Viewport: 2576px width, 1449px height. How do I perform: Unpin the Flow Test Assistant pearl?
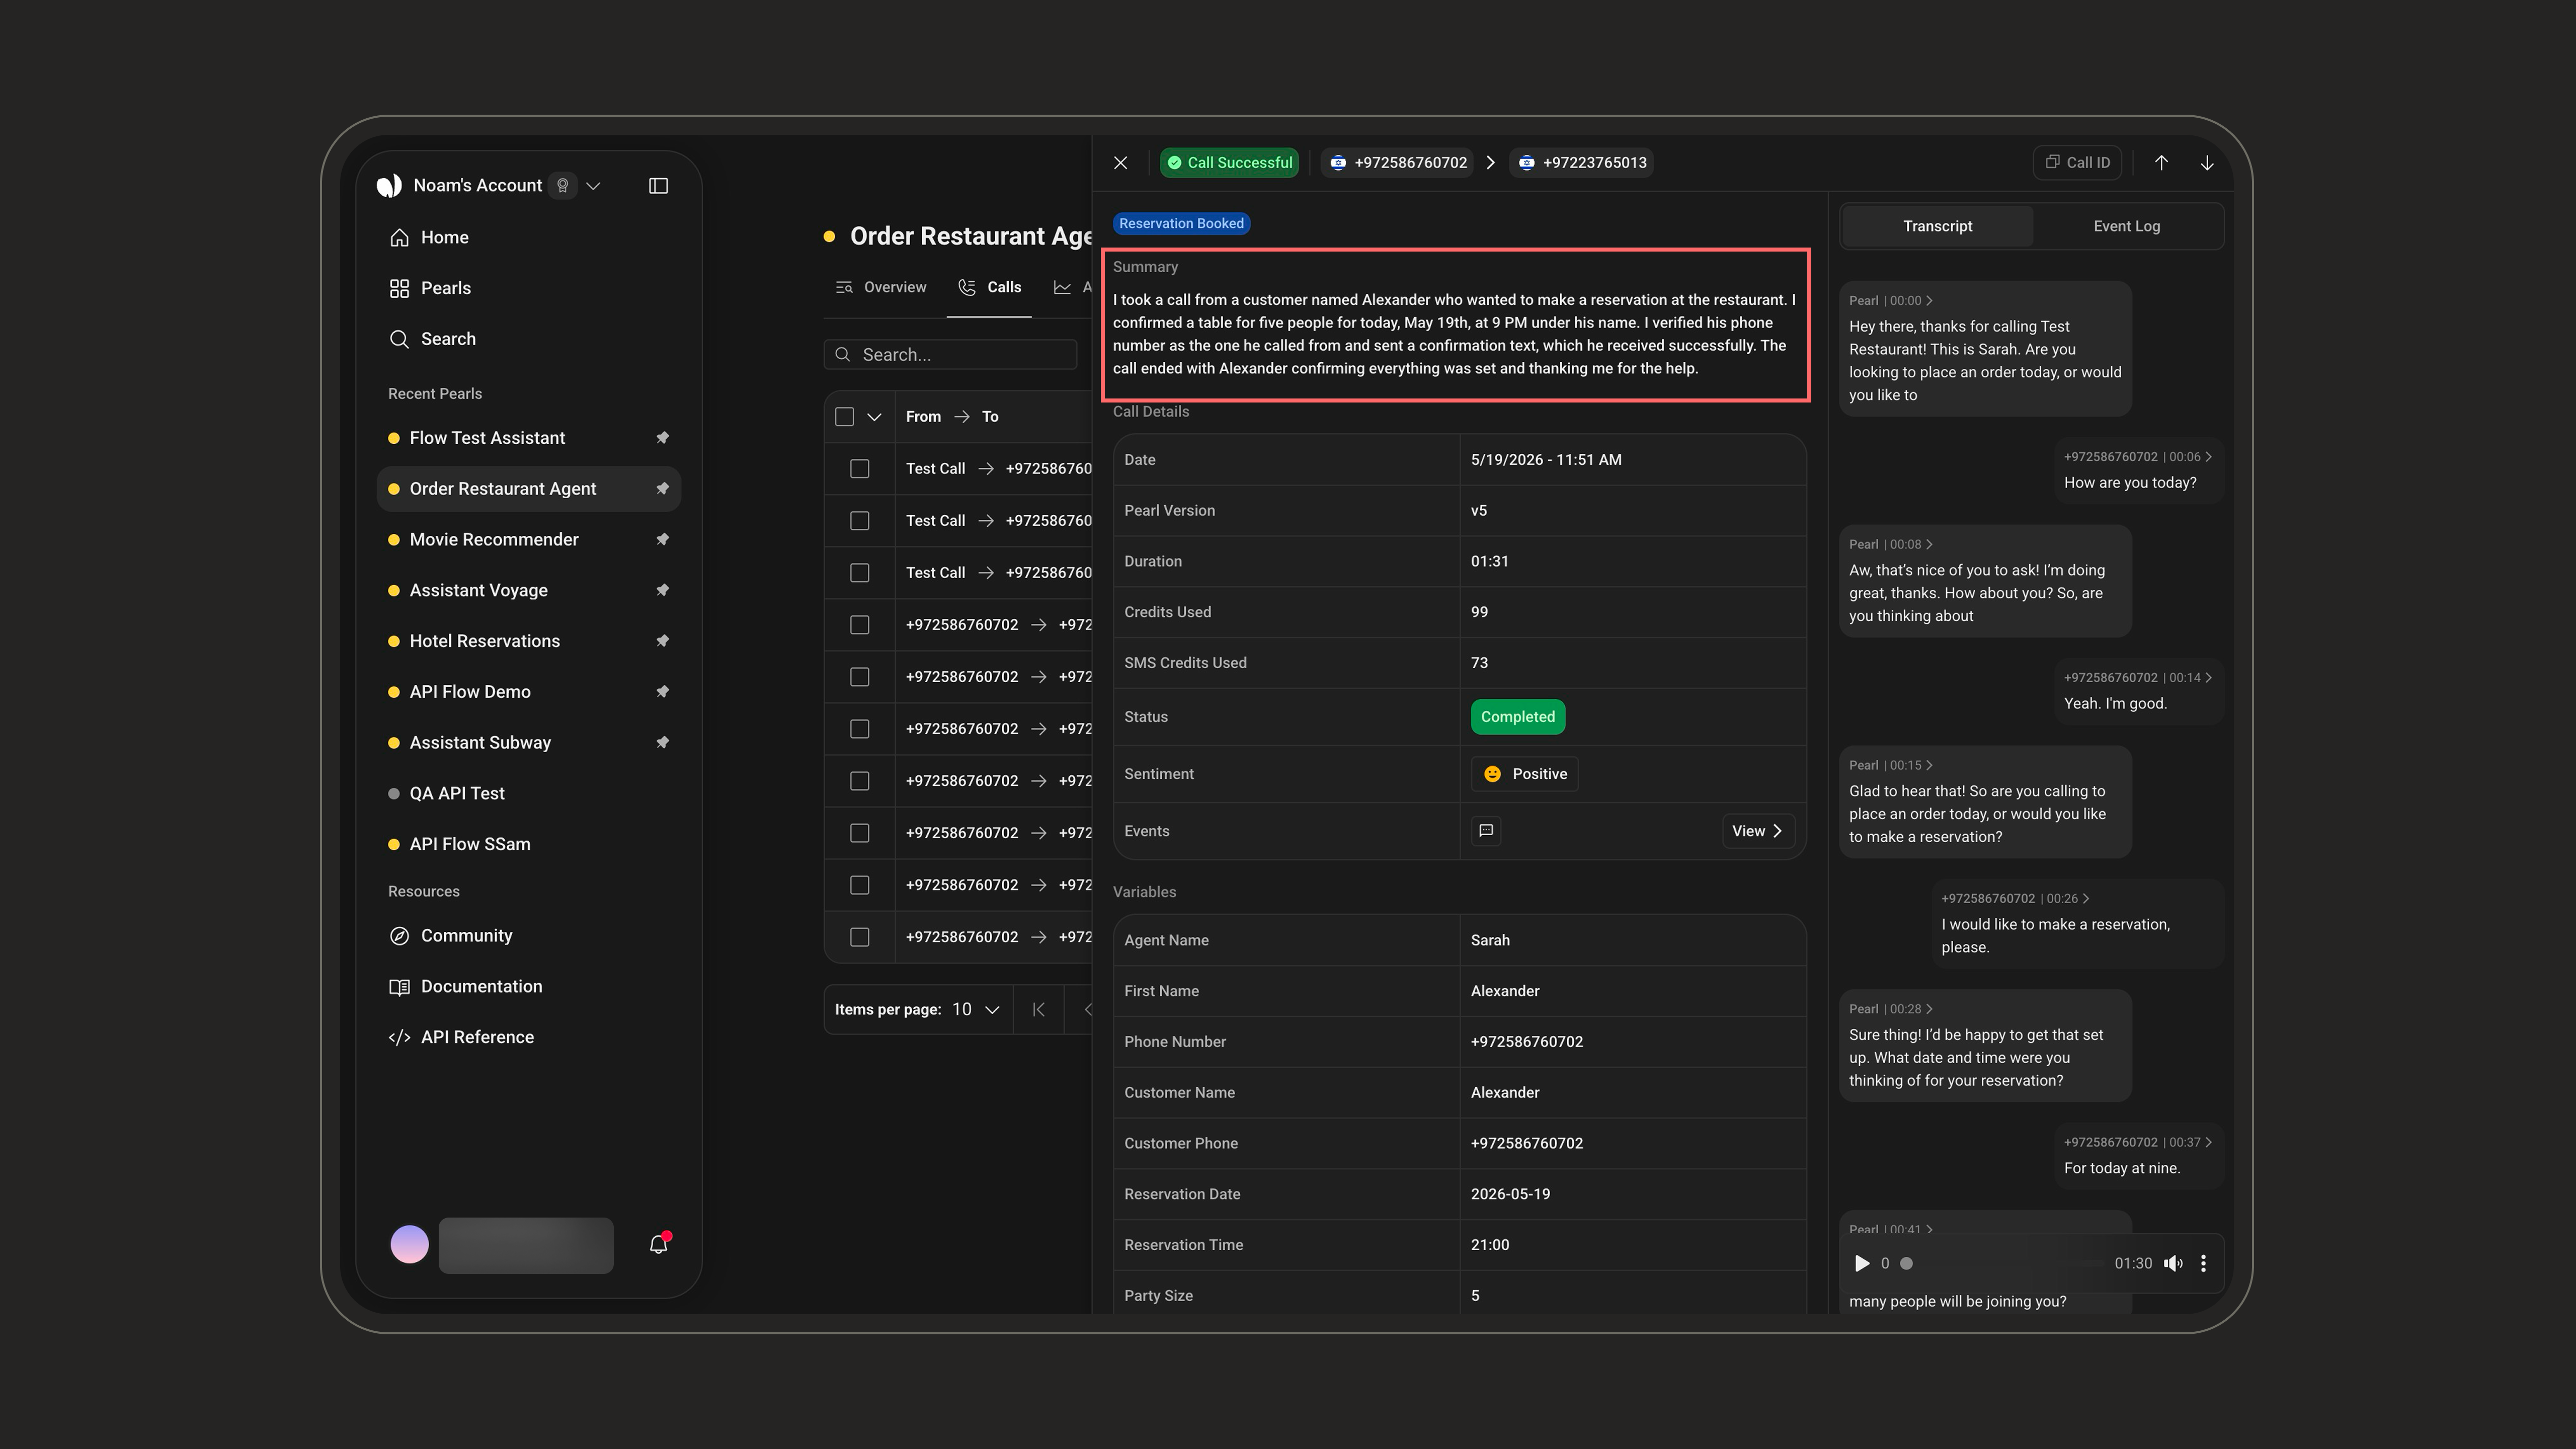pos(662,438)
